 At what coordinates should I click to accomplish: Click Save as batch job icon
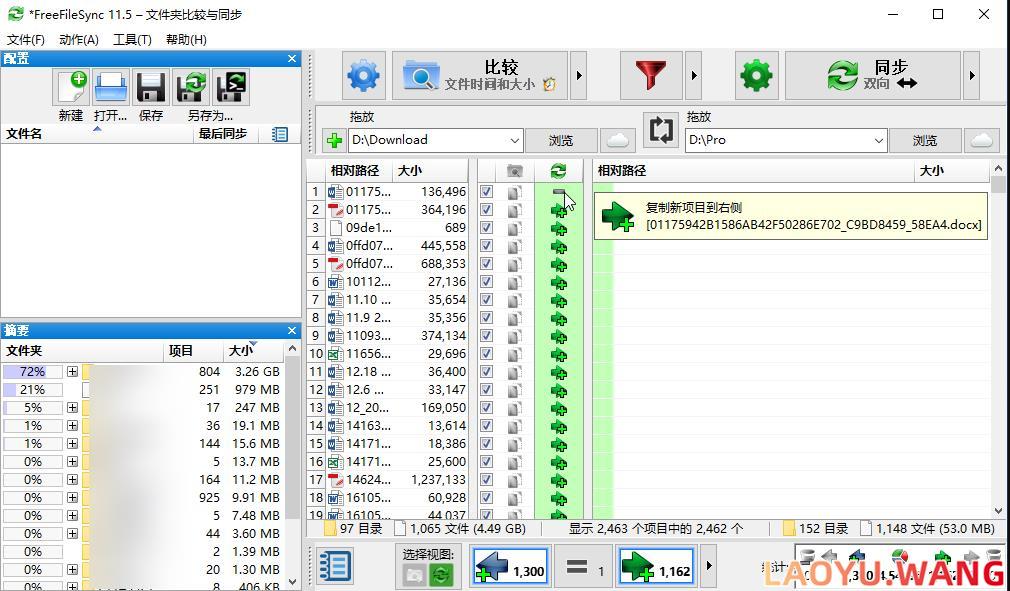[x=231, y=88]
